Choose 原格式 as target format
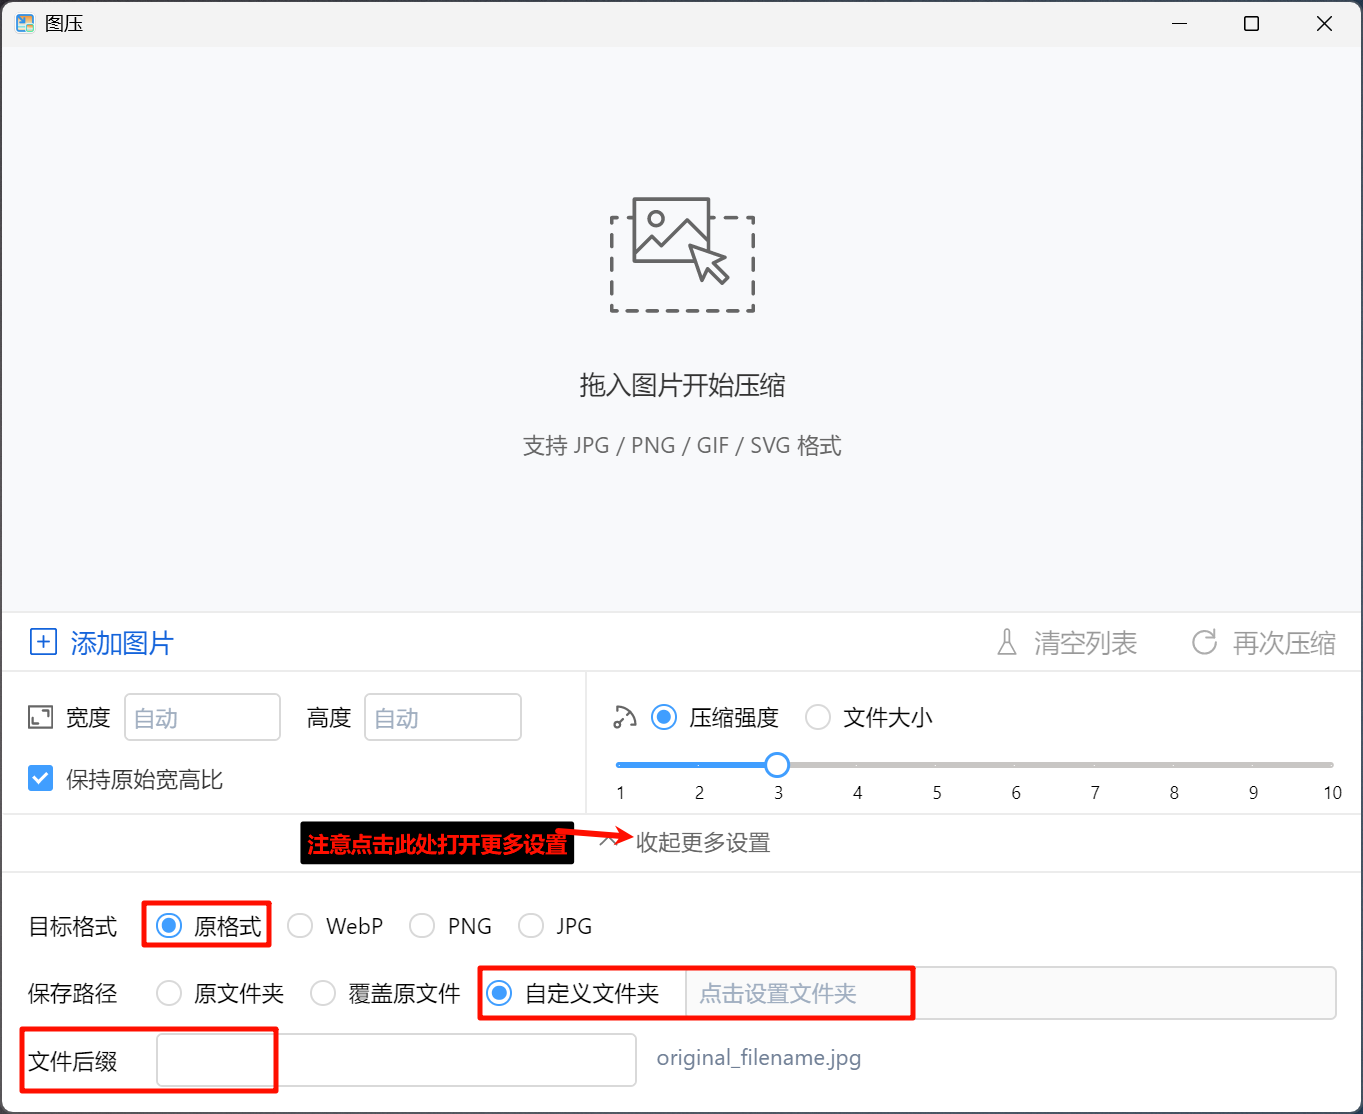Viewport: 1363px width, 1114px height. pyautogui.click(x=169, y=925)
